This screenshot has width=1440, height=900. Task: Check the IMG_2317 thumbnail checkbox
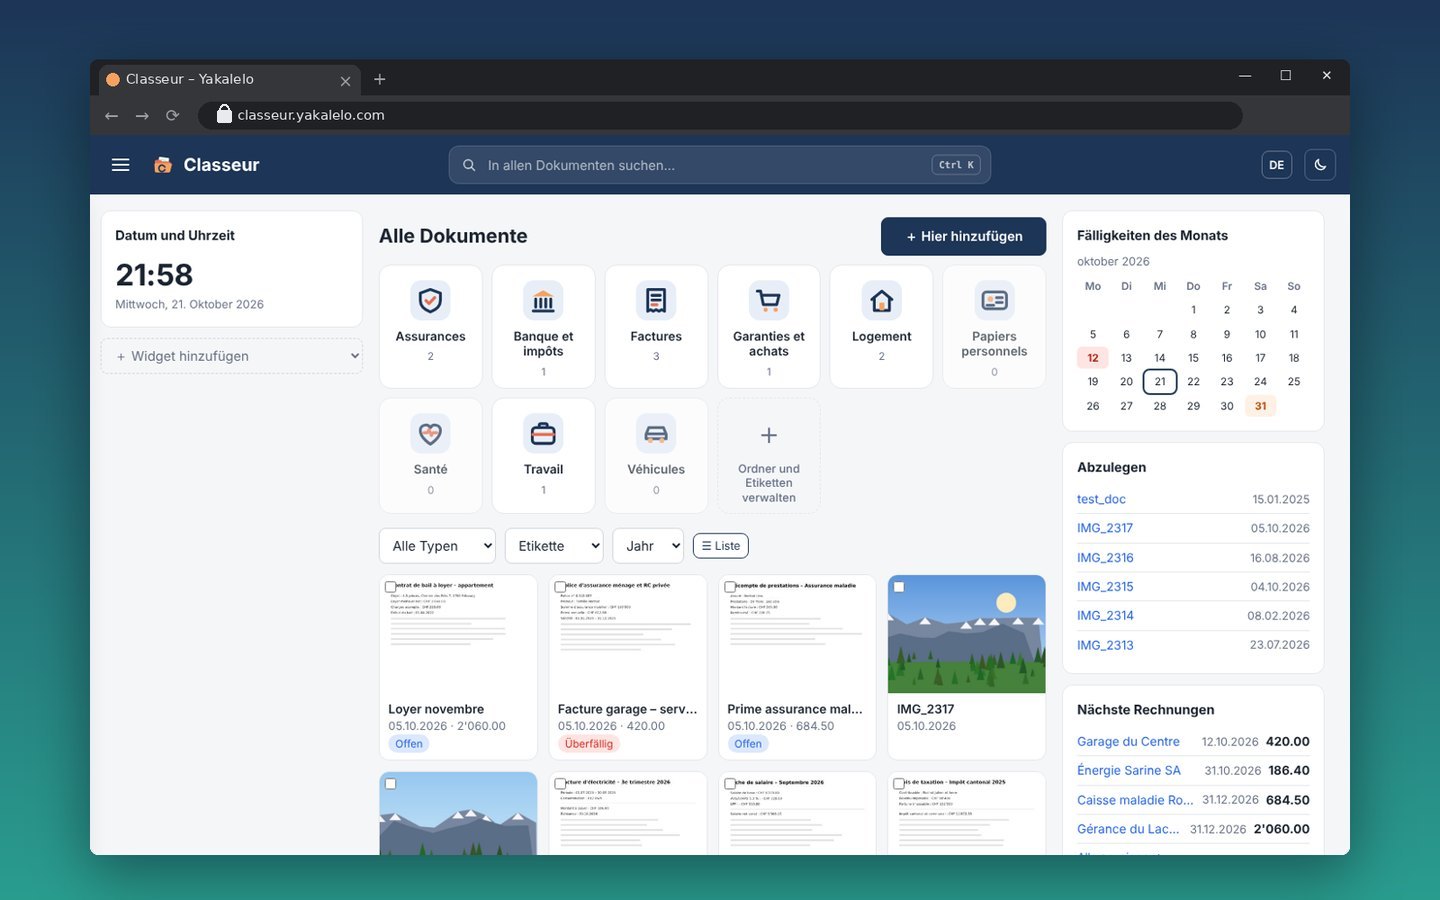coord(899,587)
